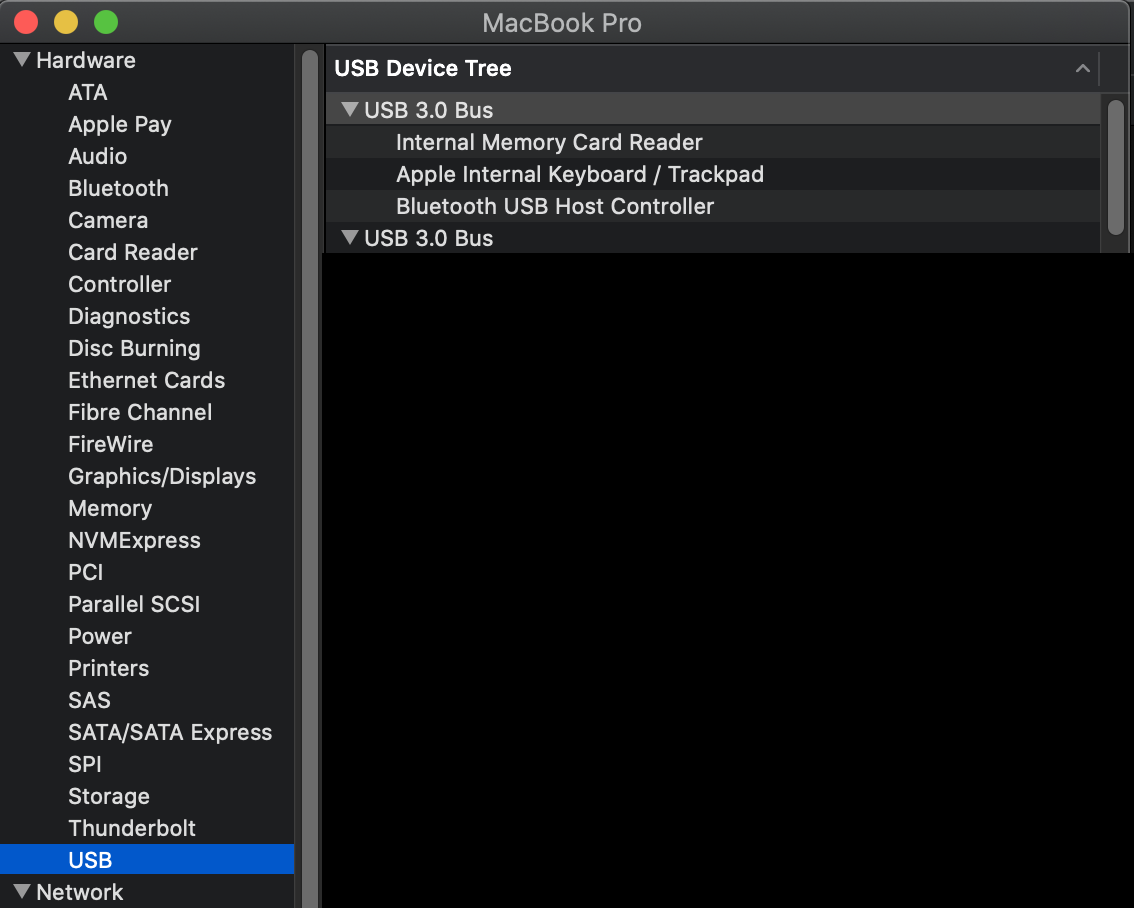Open the NVMExpress category
Image resolution: width=1134 pixels, height=908 pixels.
point(134,540)
